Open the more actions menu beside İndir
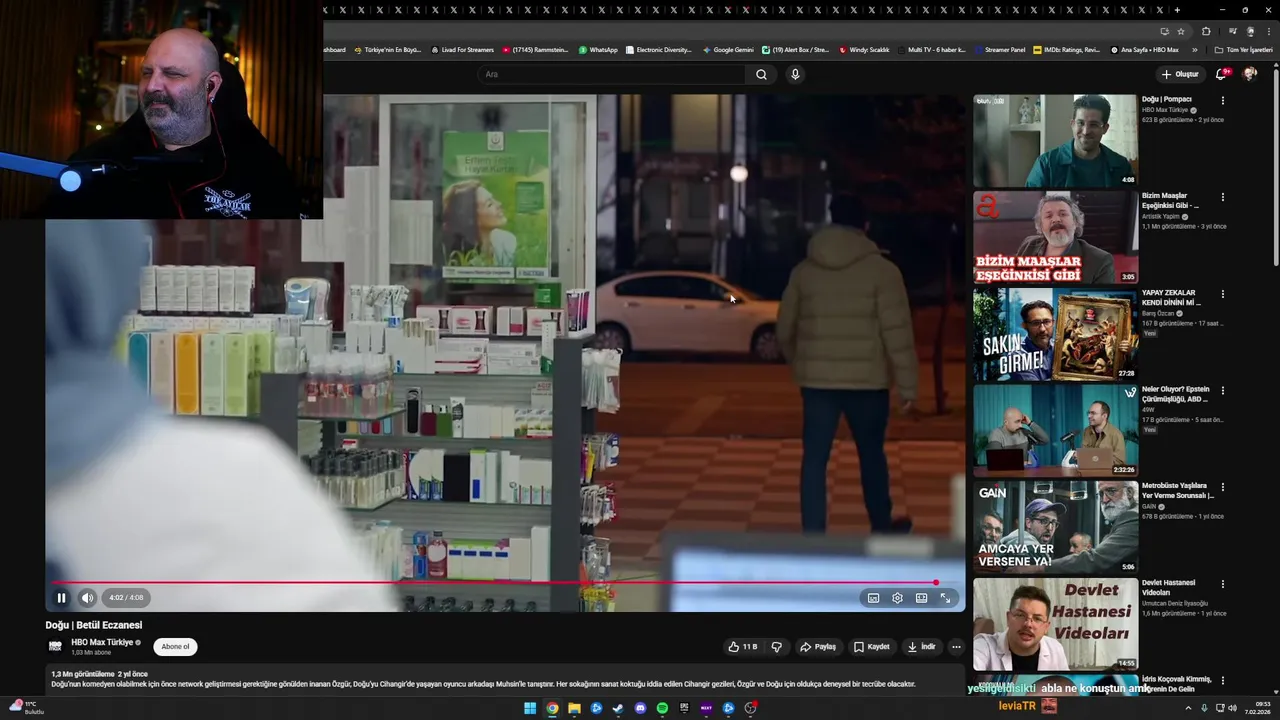 [956, 647]
